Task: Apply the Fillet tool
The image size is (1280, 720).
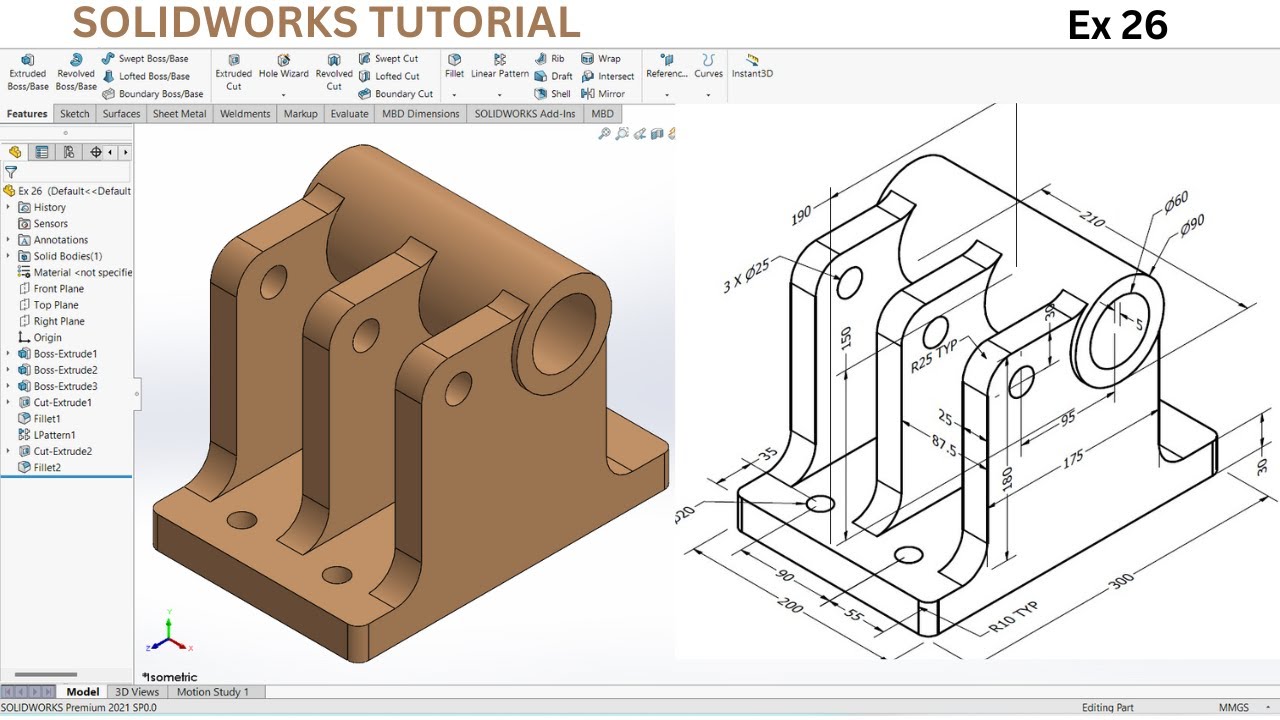Action: [454, 67]
